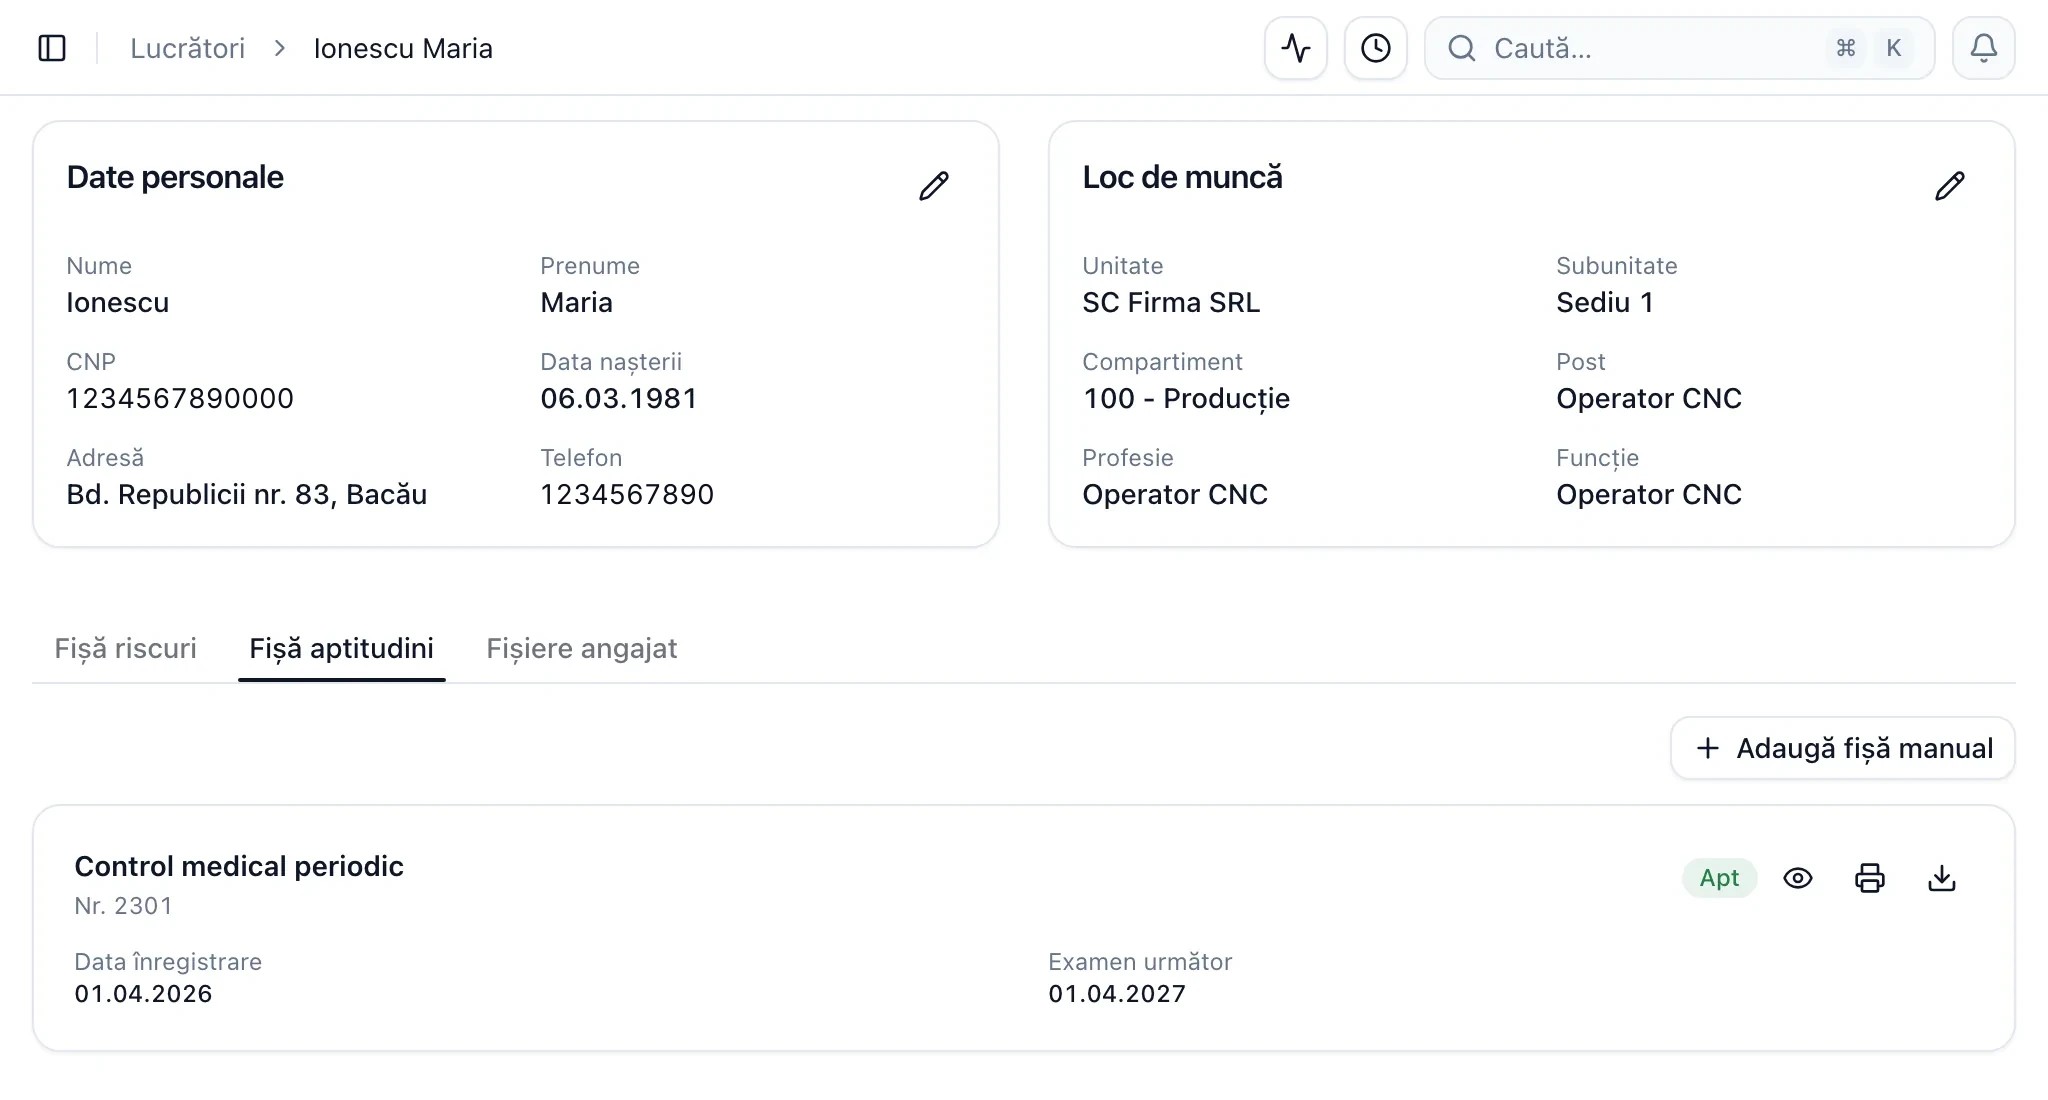Click the birth date 06.03.1981
This screenshot has height=1100, width=2048.
619,398
